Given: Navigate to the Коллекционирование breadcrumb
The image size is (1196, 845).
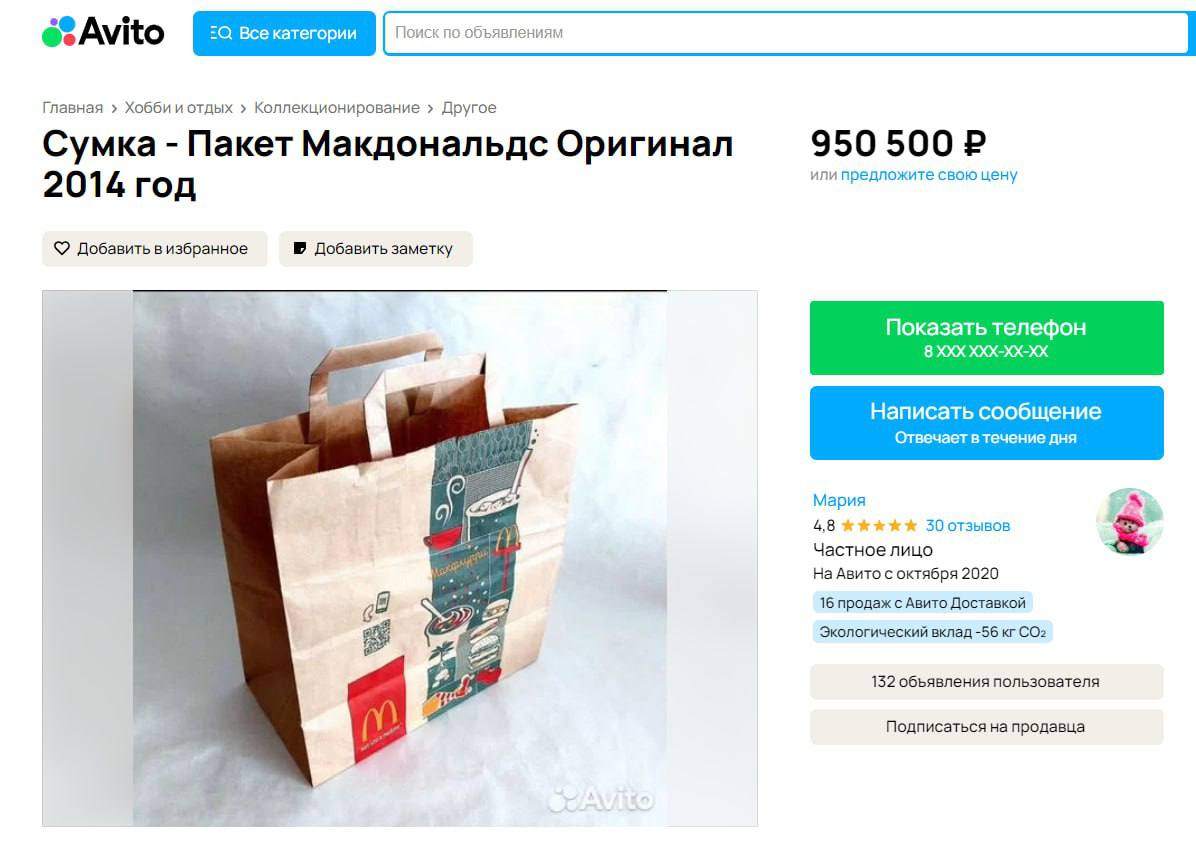Looking at the screenshot, I should [336, 108].
